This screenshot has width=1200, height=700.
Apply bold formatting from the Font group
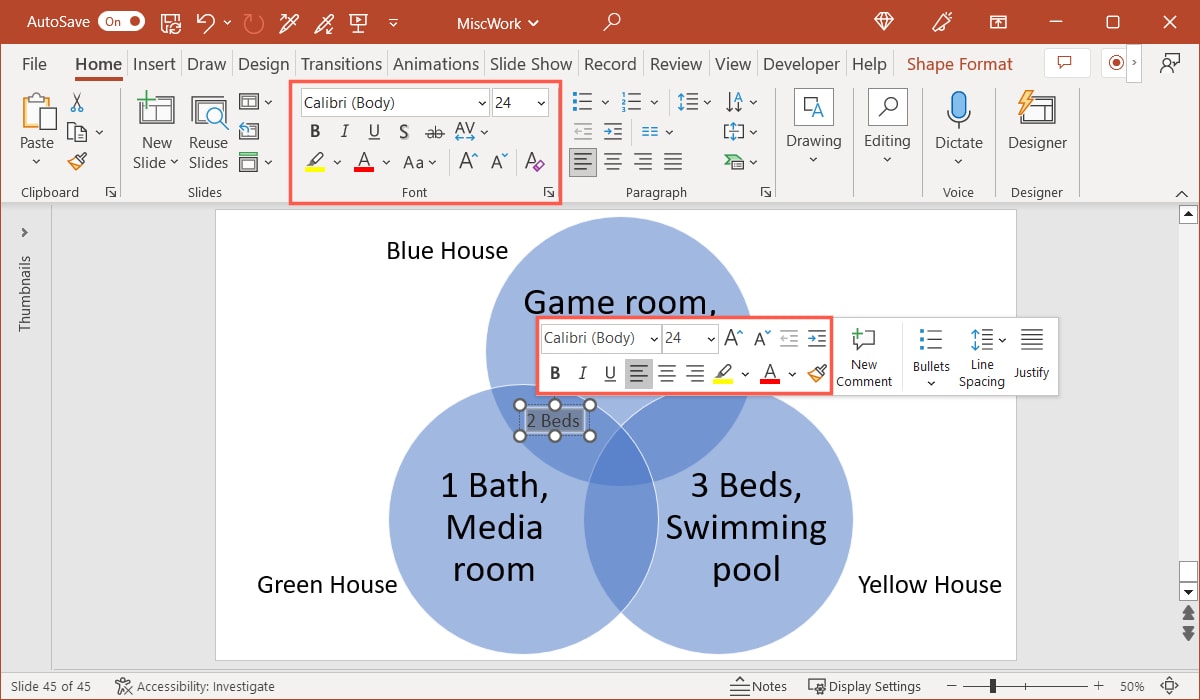(x=314, y=131)
